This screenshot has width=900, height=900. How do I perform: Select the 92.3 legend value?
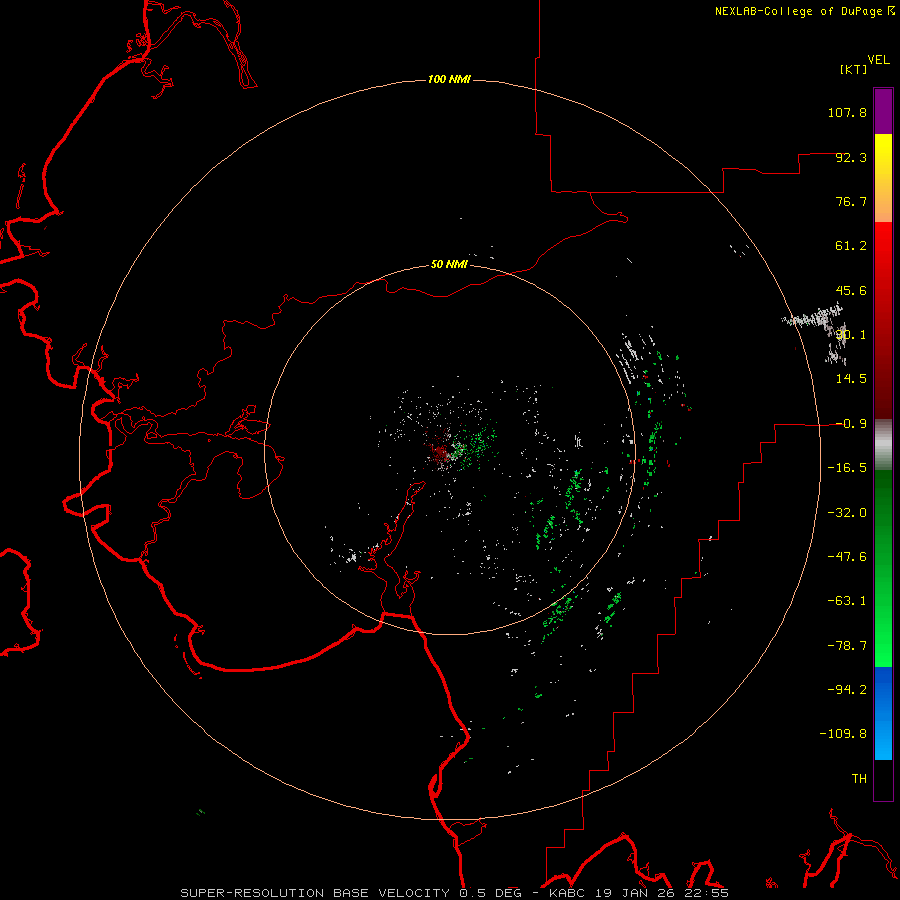click(851, 157)
